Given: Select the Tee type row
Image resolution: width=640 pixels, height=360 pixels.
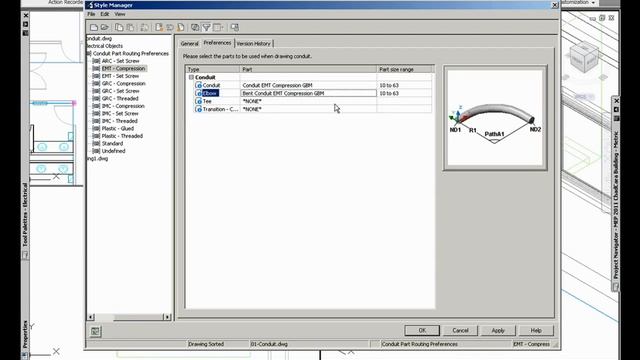Looking at the screenshot, I should tap(207, 101).
